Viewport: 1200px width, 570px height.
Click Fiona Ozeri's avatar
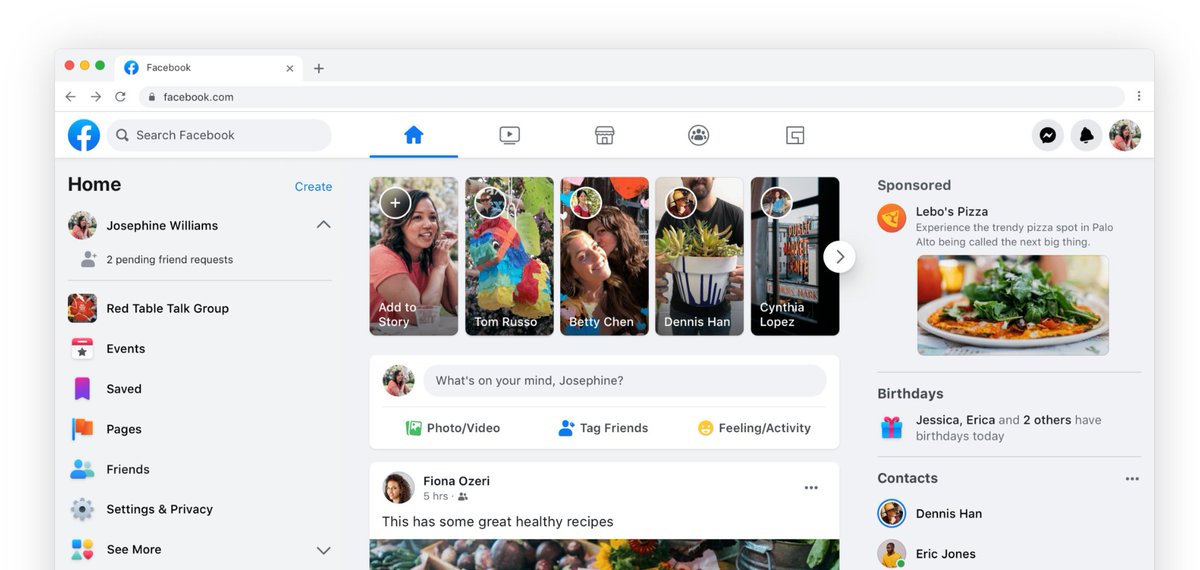(x=399, y=487)
